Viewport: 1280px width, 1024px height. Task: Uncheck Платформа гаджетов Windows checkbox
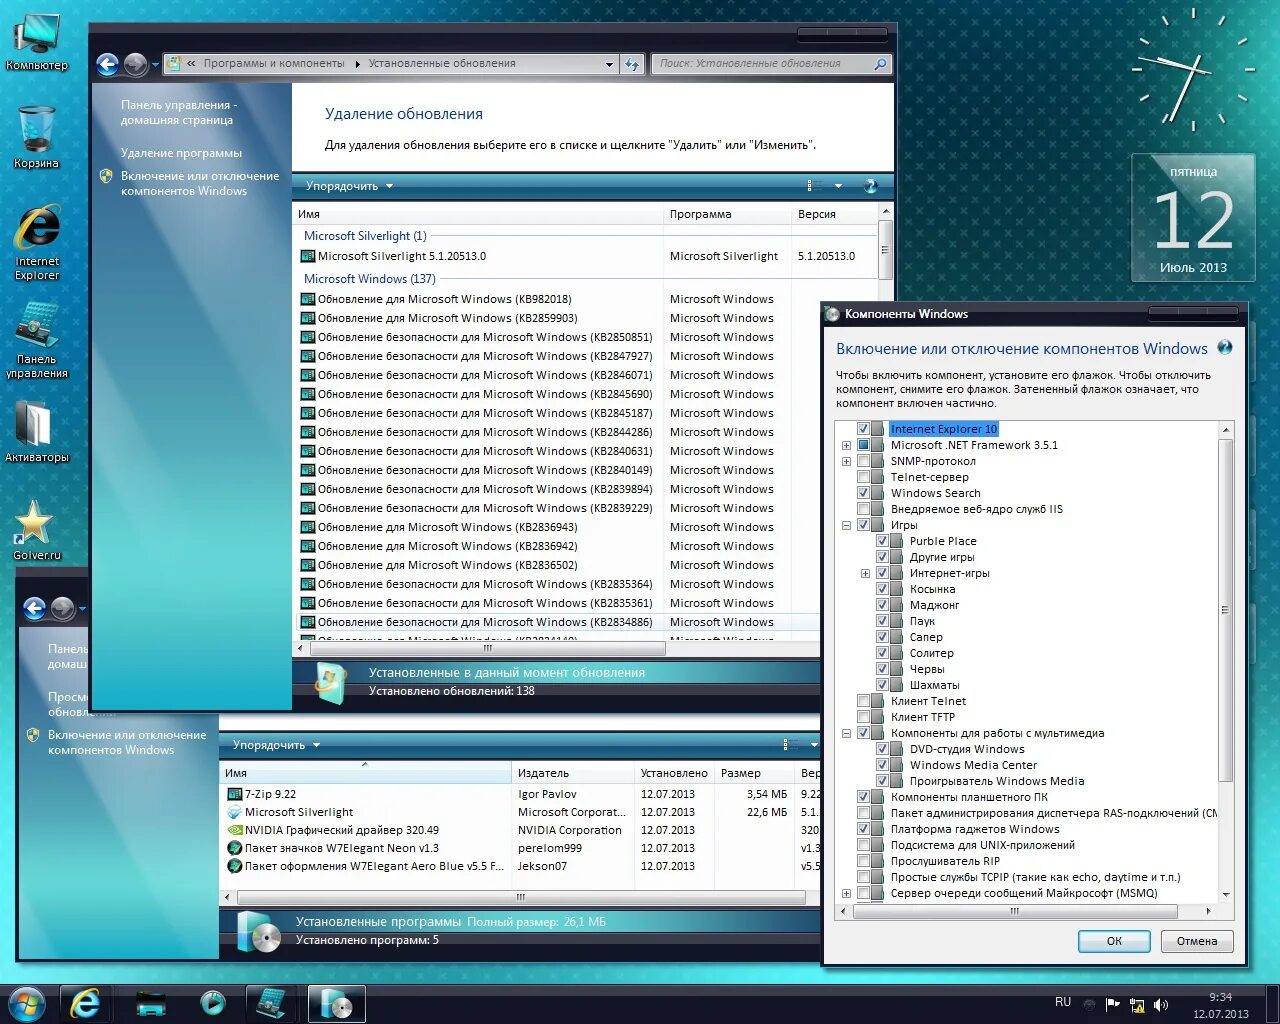(x=864, y=829)
